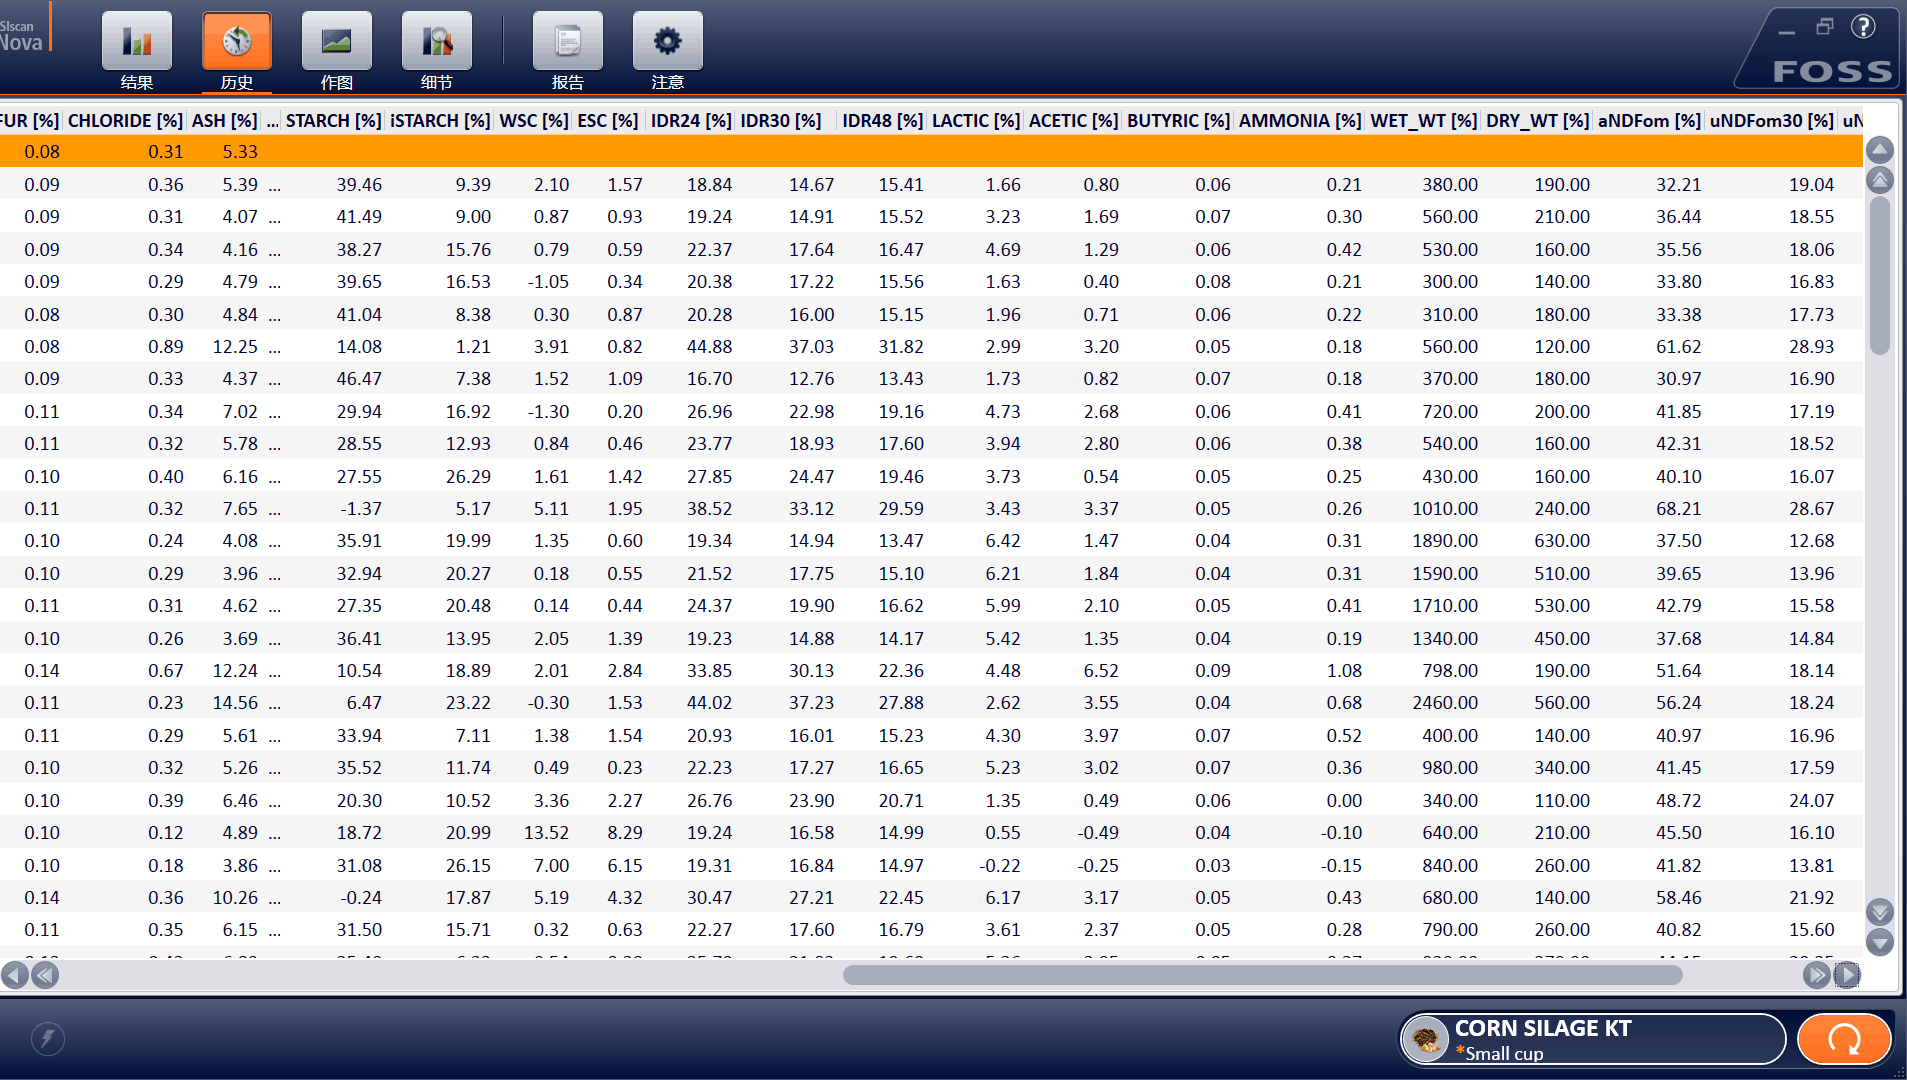This screenshot has width=1907, height=1080.
Task: Open the 结果 results view
Action: [x=137, y=51]
